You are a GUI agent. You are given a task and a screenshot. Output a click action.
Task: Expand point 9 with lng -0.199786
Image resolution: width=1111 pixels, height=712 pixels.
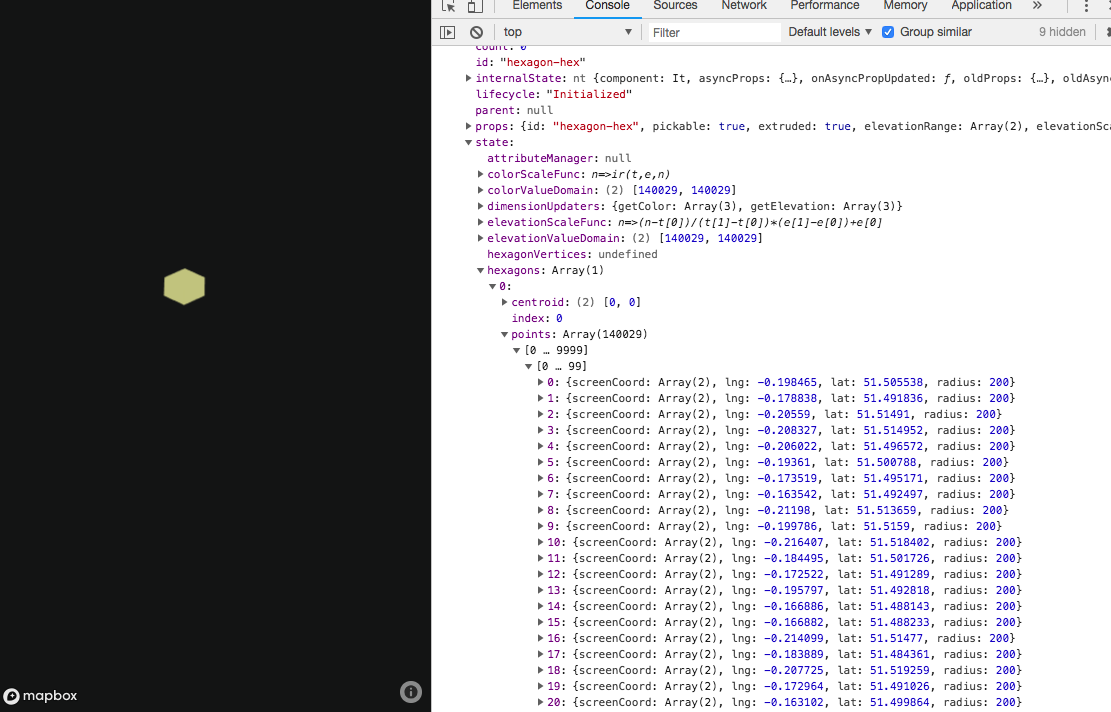tap(541, 526)
